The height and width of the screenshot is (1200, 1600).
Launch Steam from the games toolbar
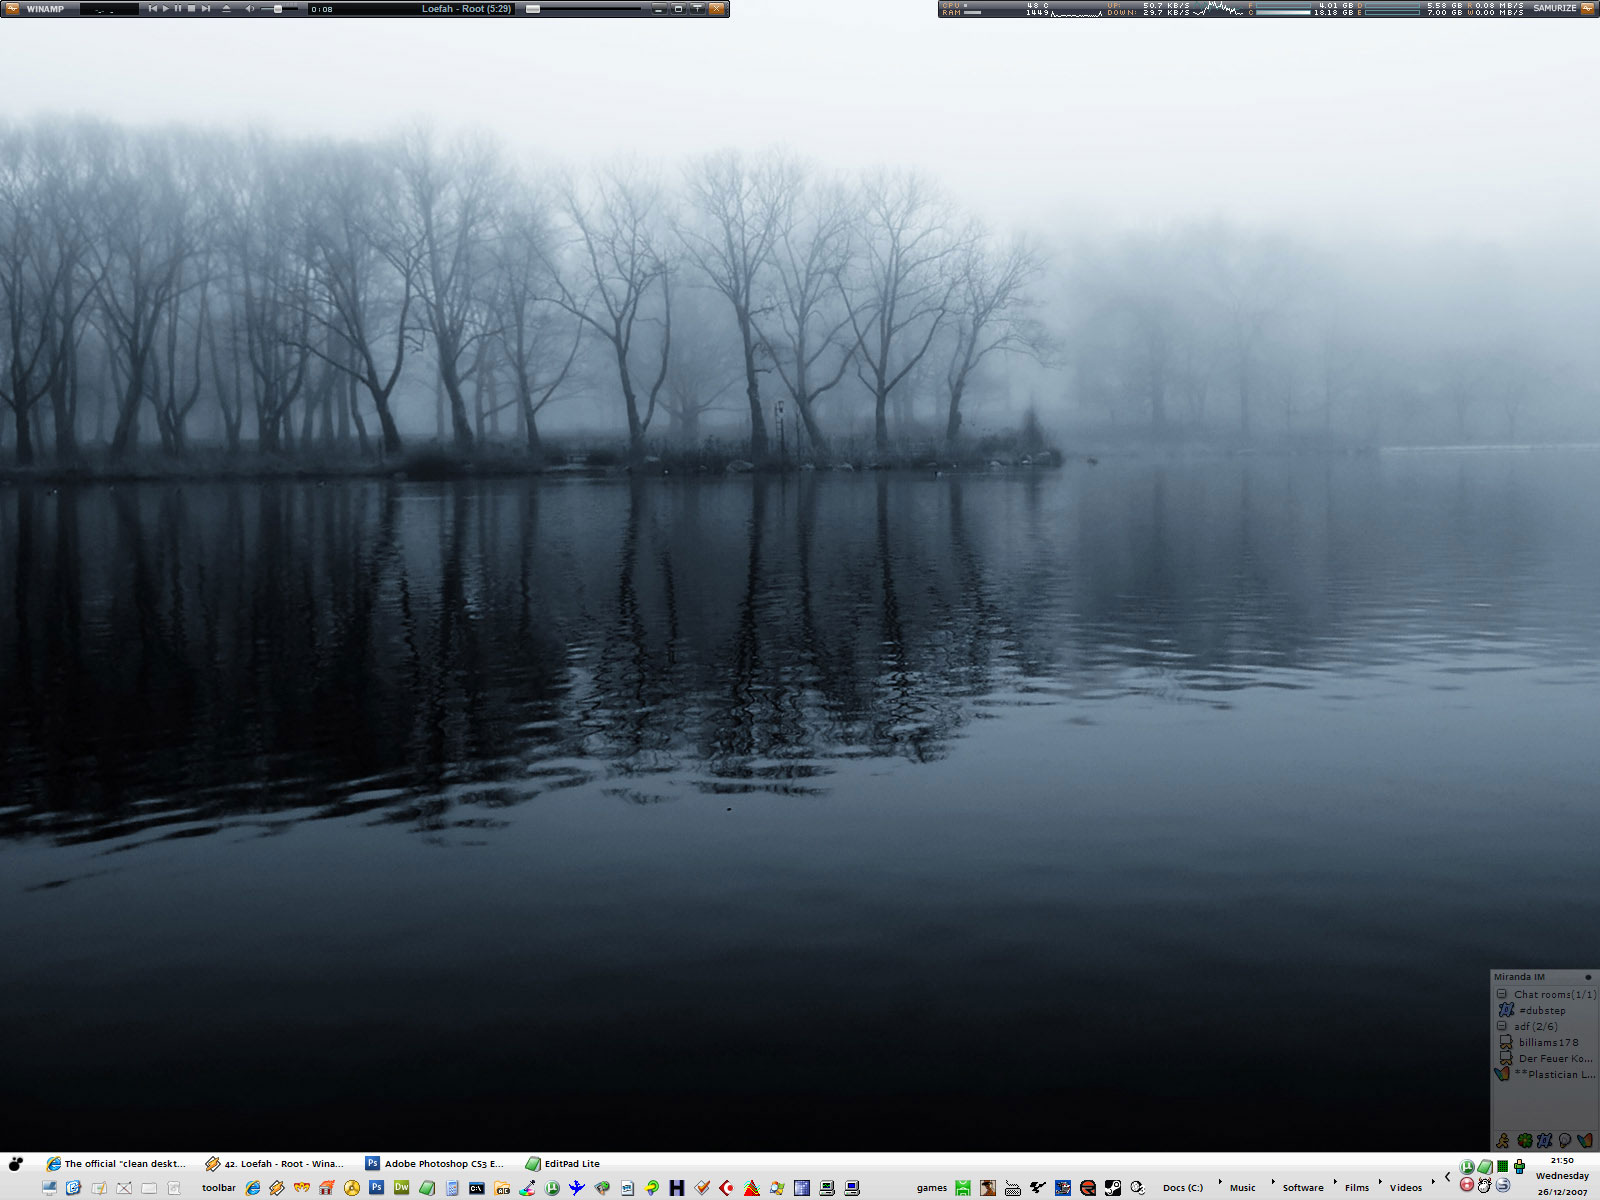pos(1112,1188)
